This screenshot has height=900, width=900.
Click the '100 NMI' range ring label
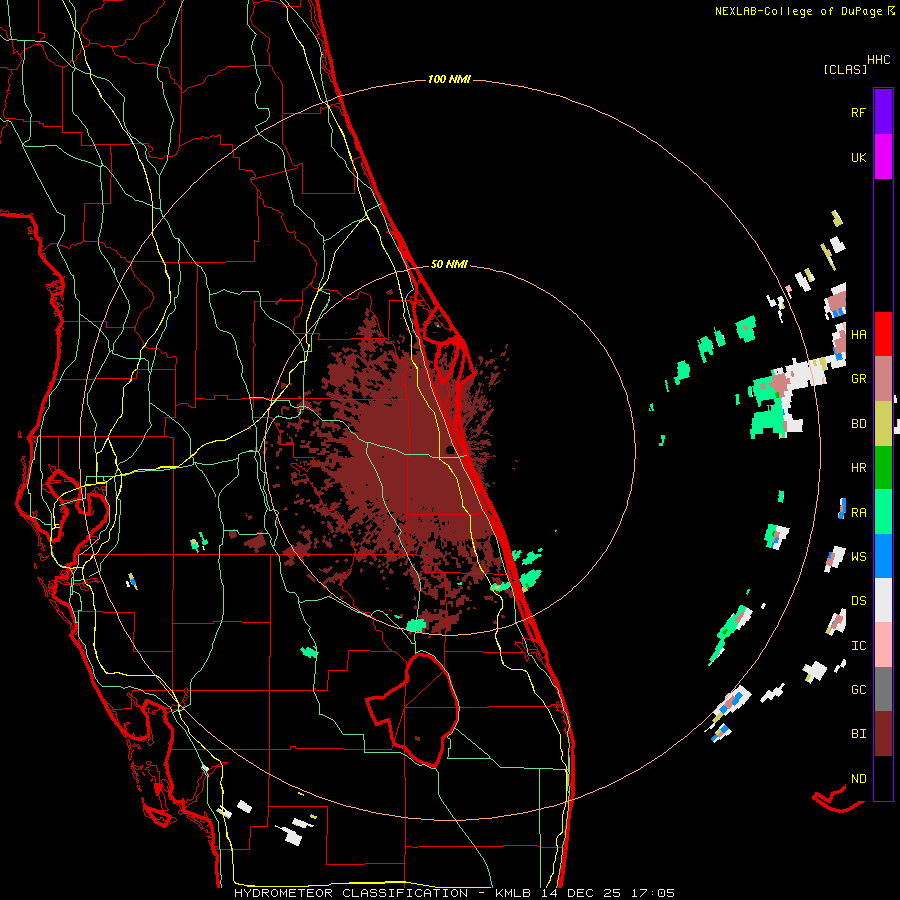tap(449, 79)
